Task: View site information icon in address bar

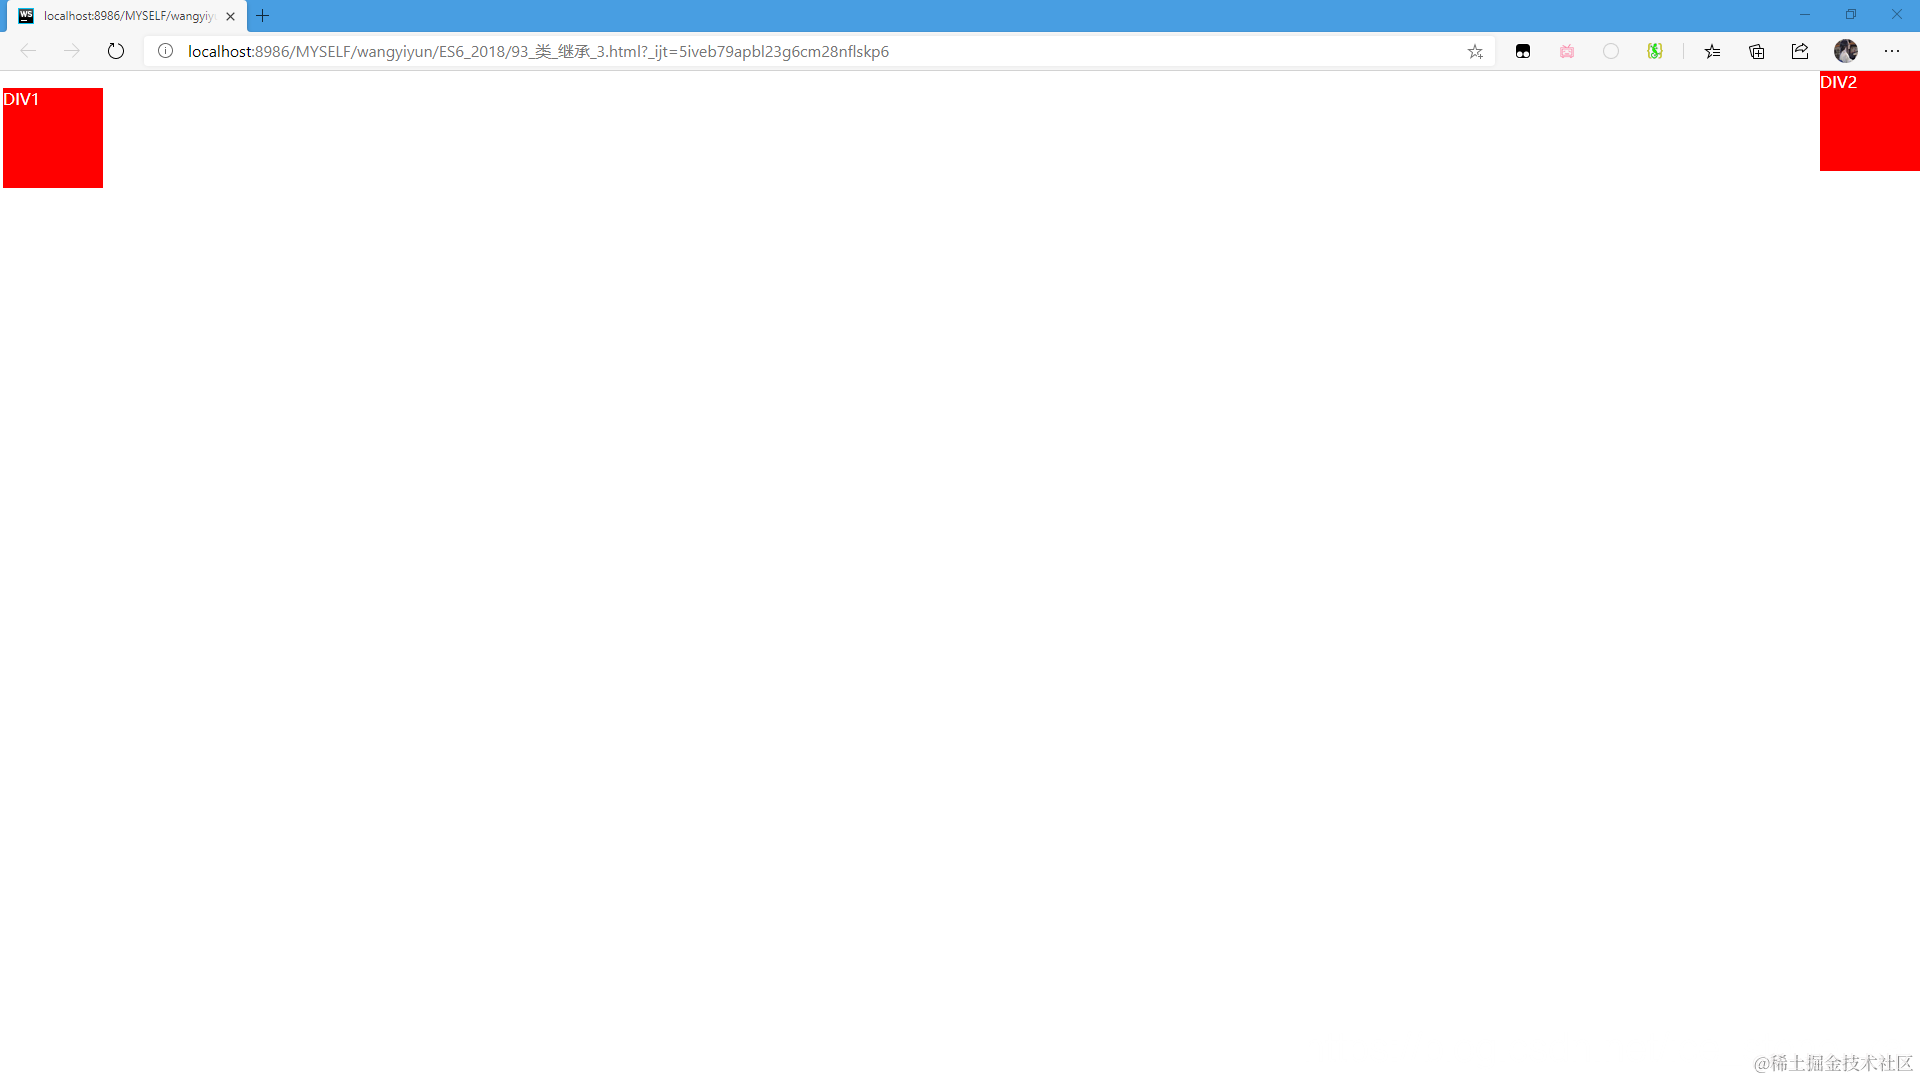Action: (166, 51)
